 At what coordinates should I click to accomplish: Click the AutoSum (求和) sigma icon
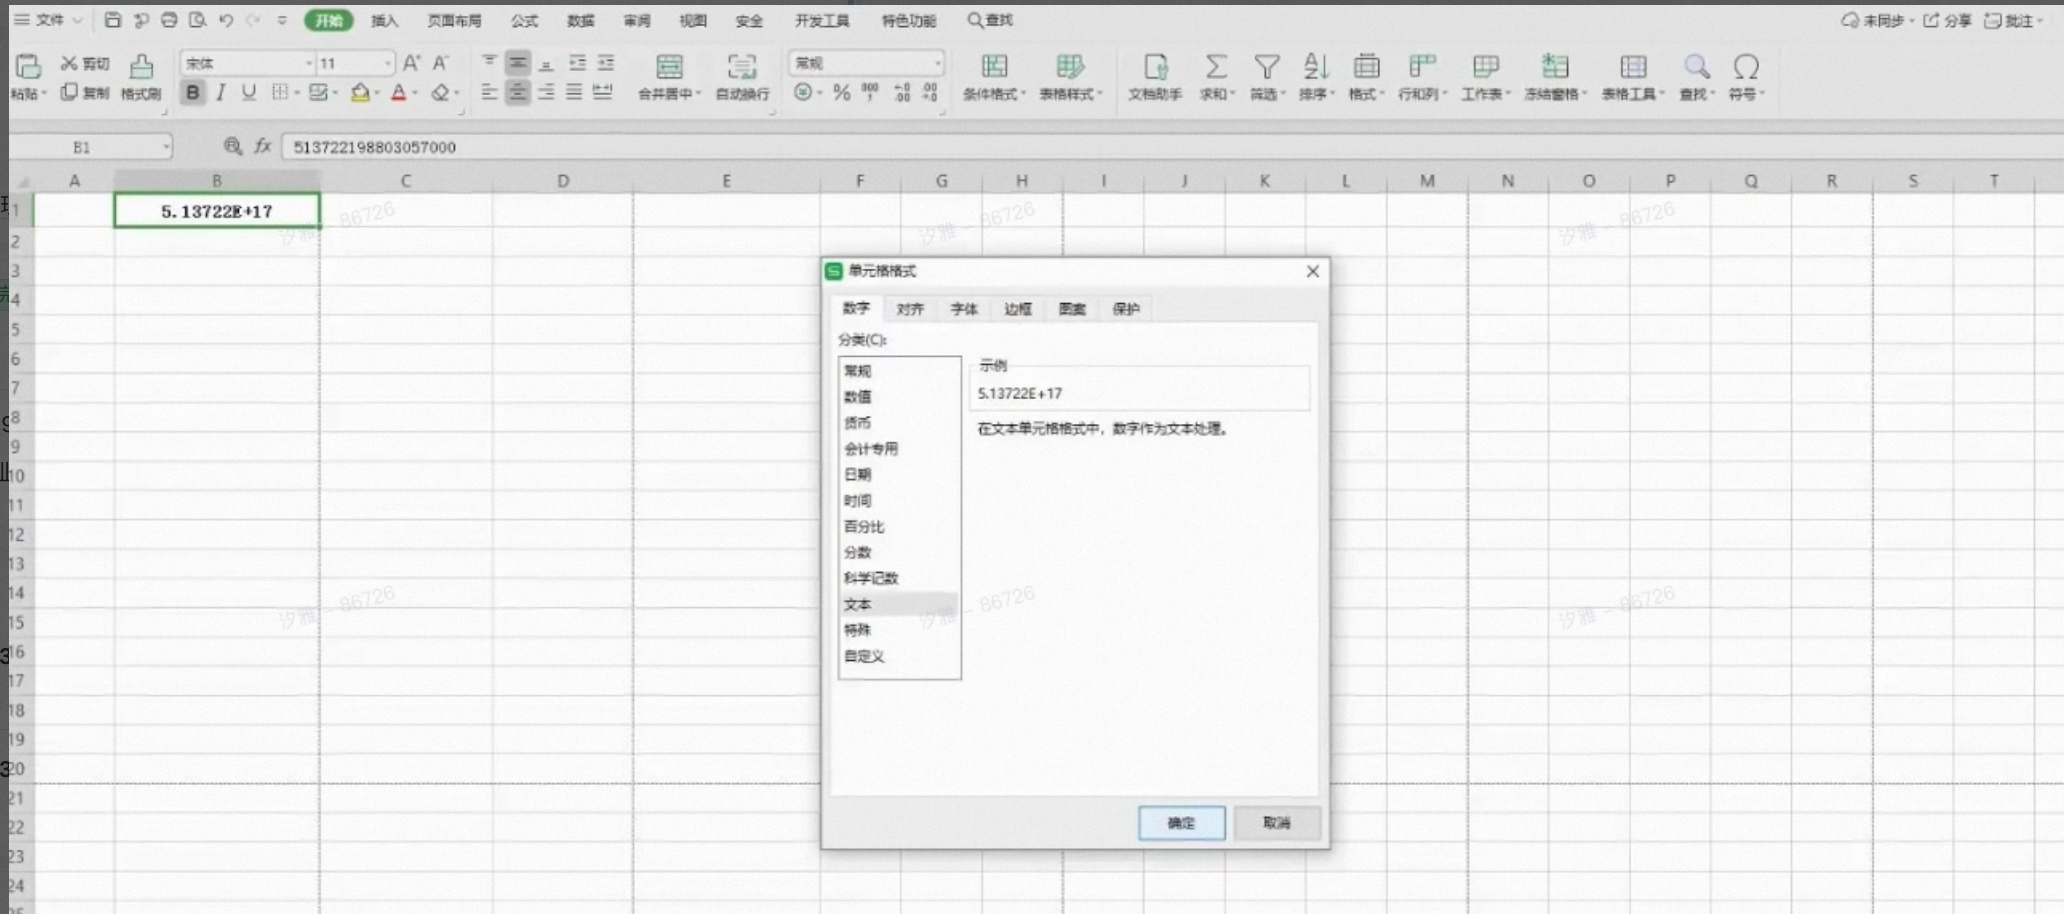1215,67
